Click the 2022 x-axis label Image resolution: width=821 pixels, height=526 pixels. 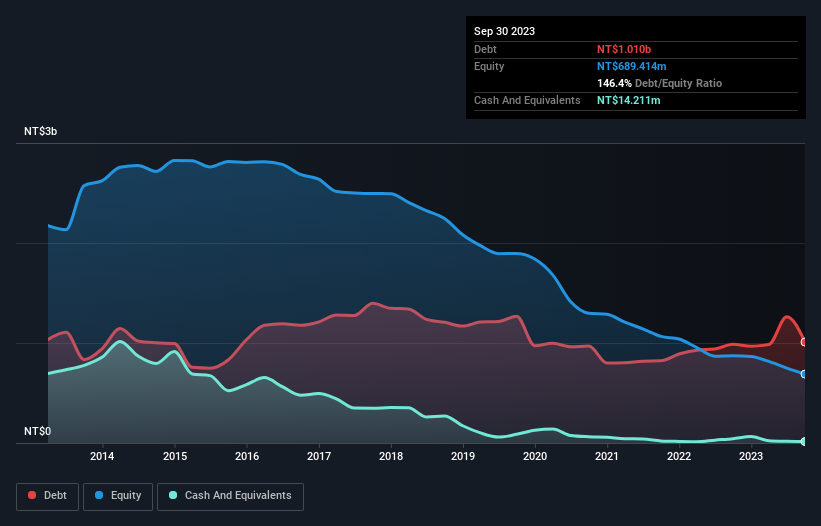(x=679, y=456)
